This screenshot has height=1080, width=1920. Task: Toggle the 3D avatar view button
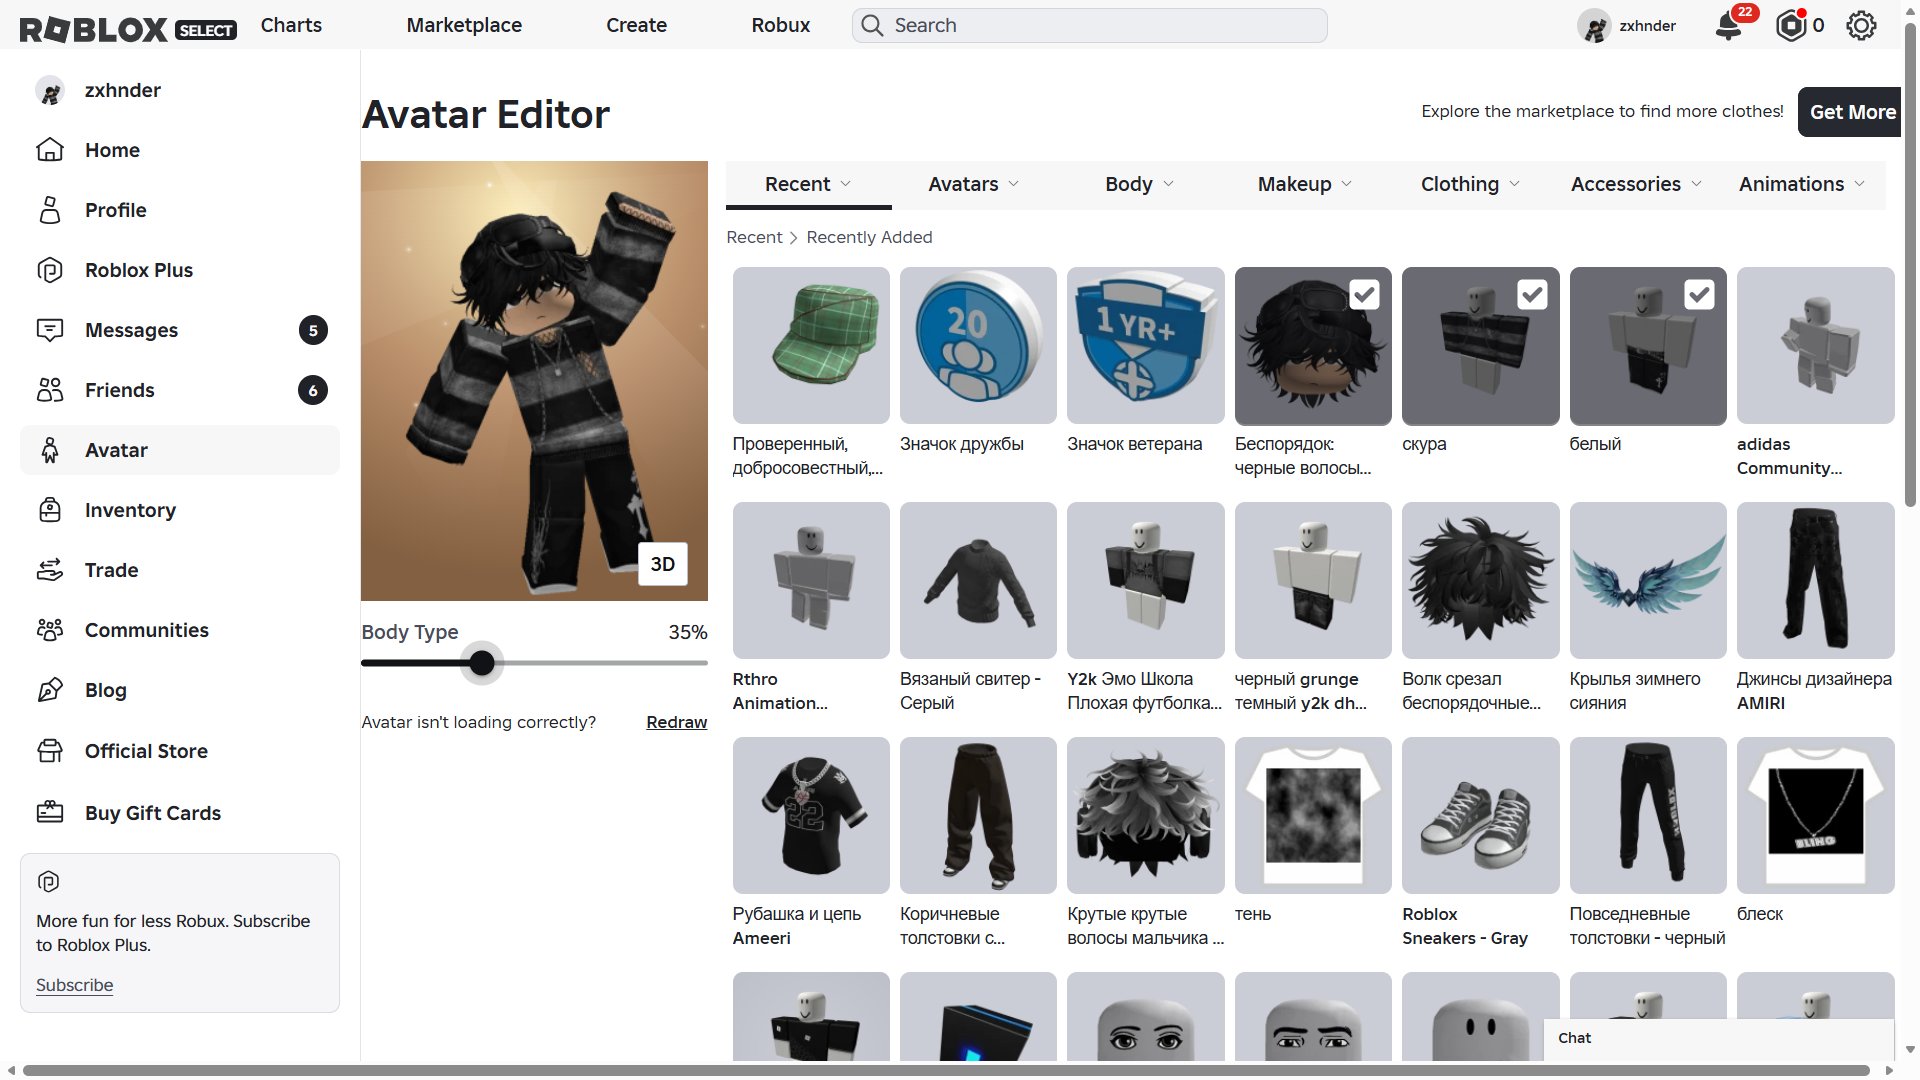pos(663,564)
